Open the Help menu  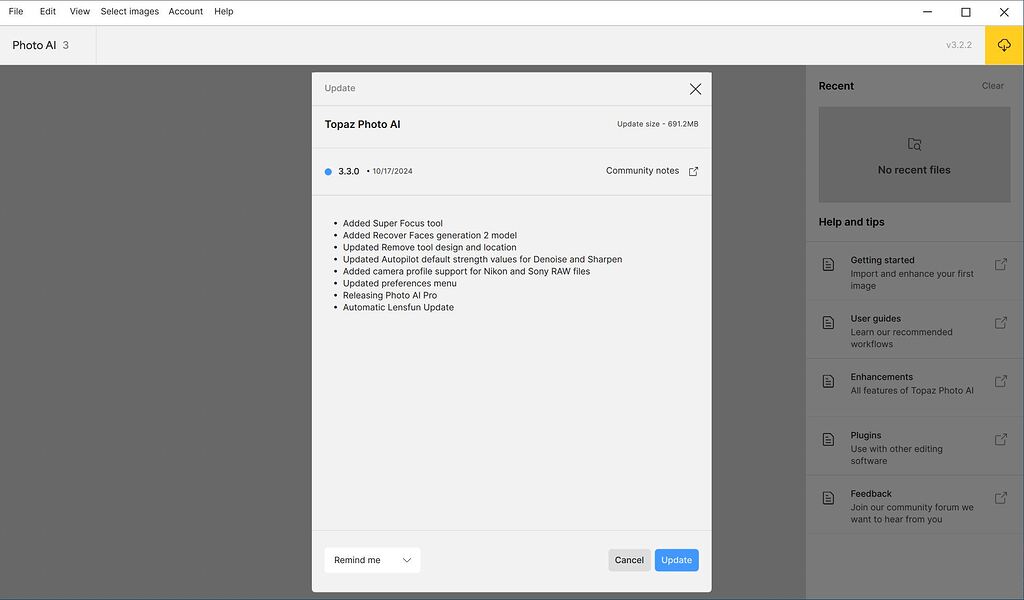tap(222, 11)
